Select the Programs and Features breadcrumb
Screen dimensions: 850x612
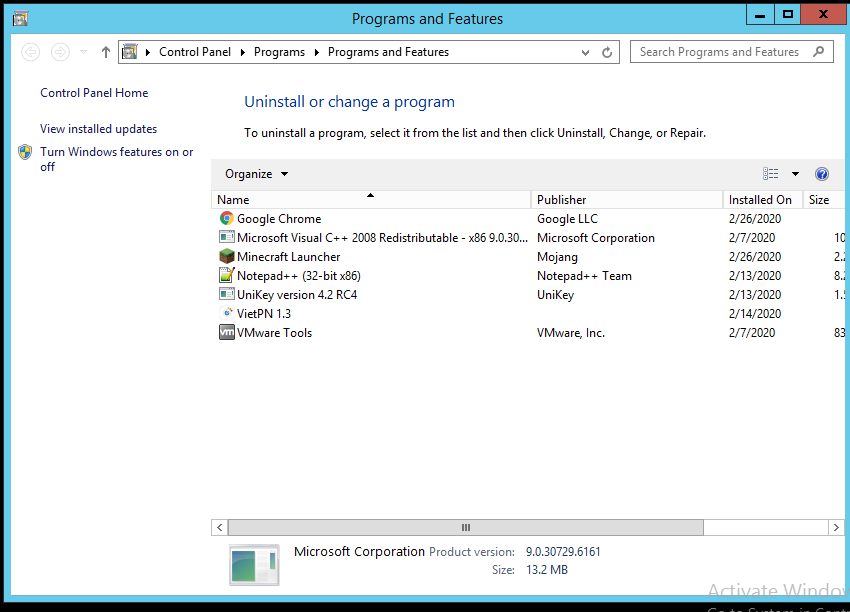(388, 52)
